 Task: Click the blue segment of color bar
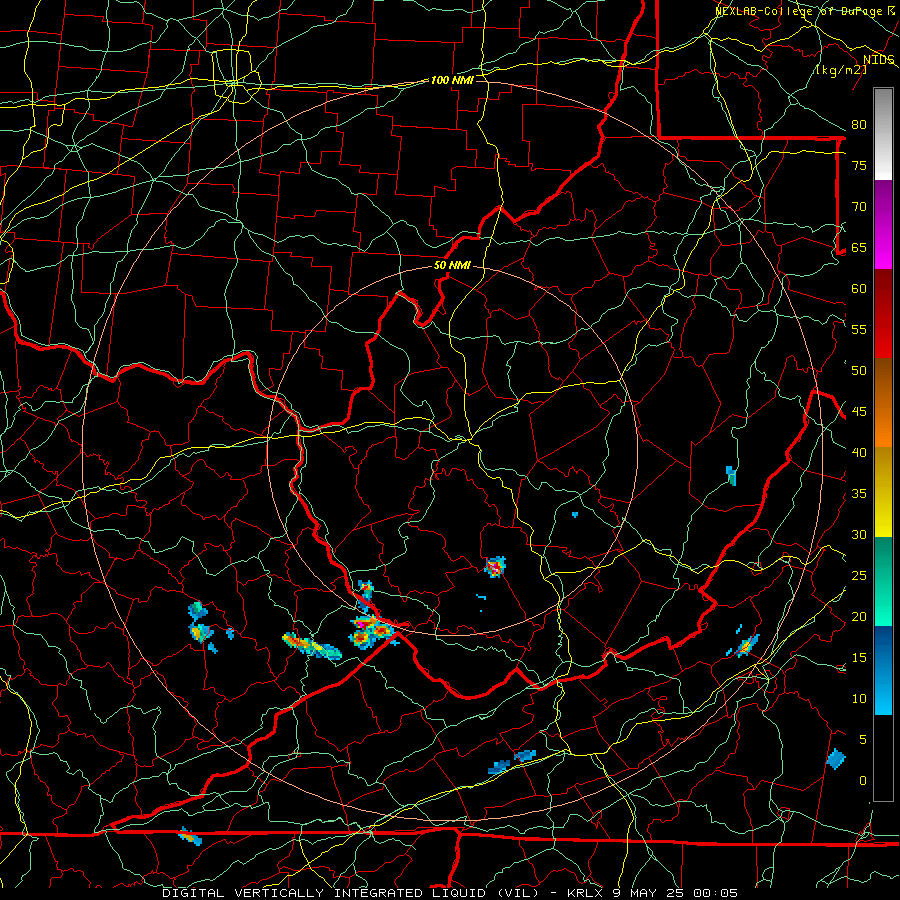883,670
